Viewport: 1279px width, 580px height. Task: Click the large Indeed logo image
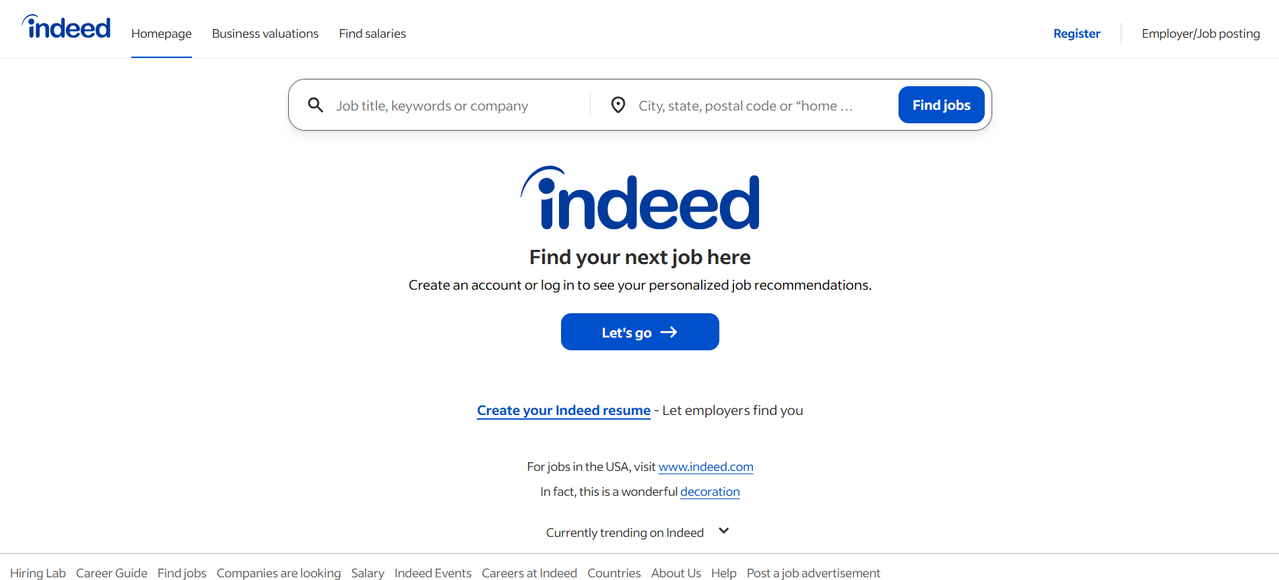point(640,198)
